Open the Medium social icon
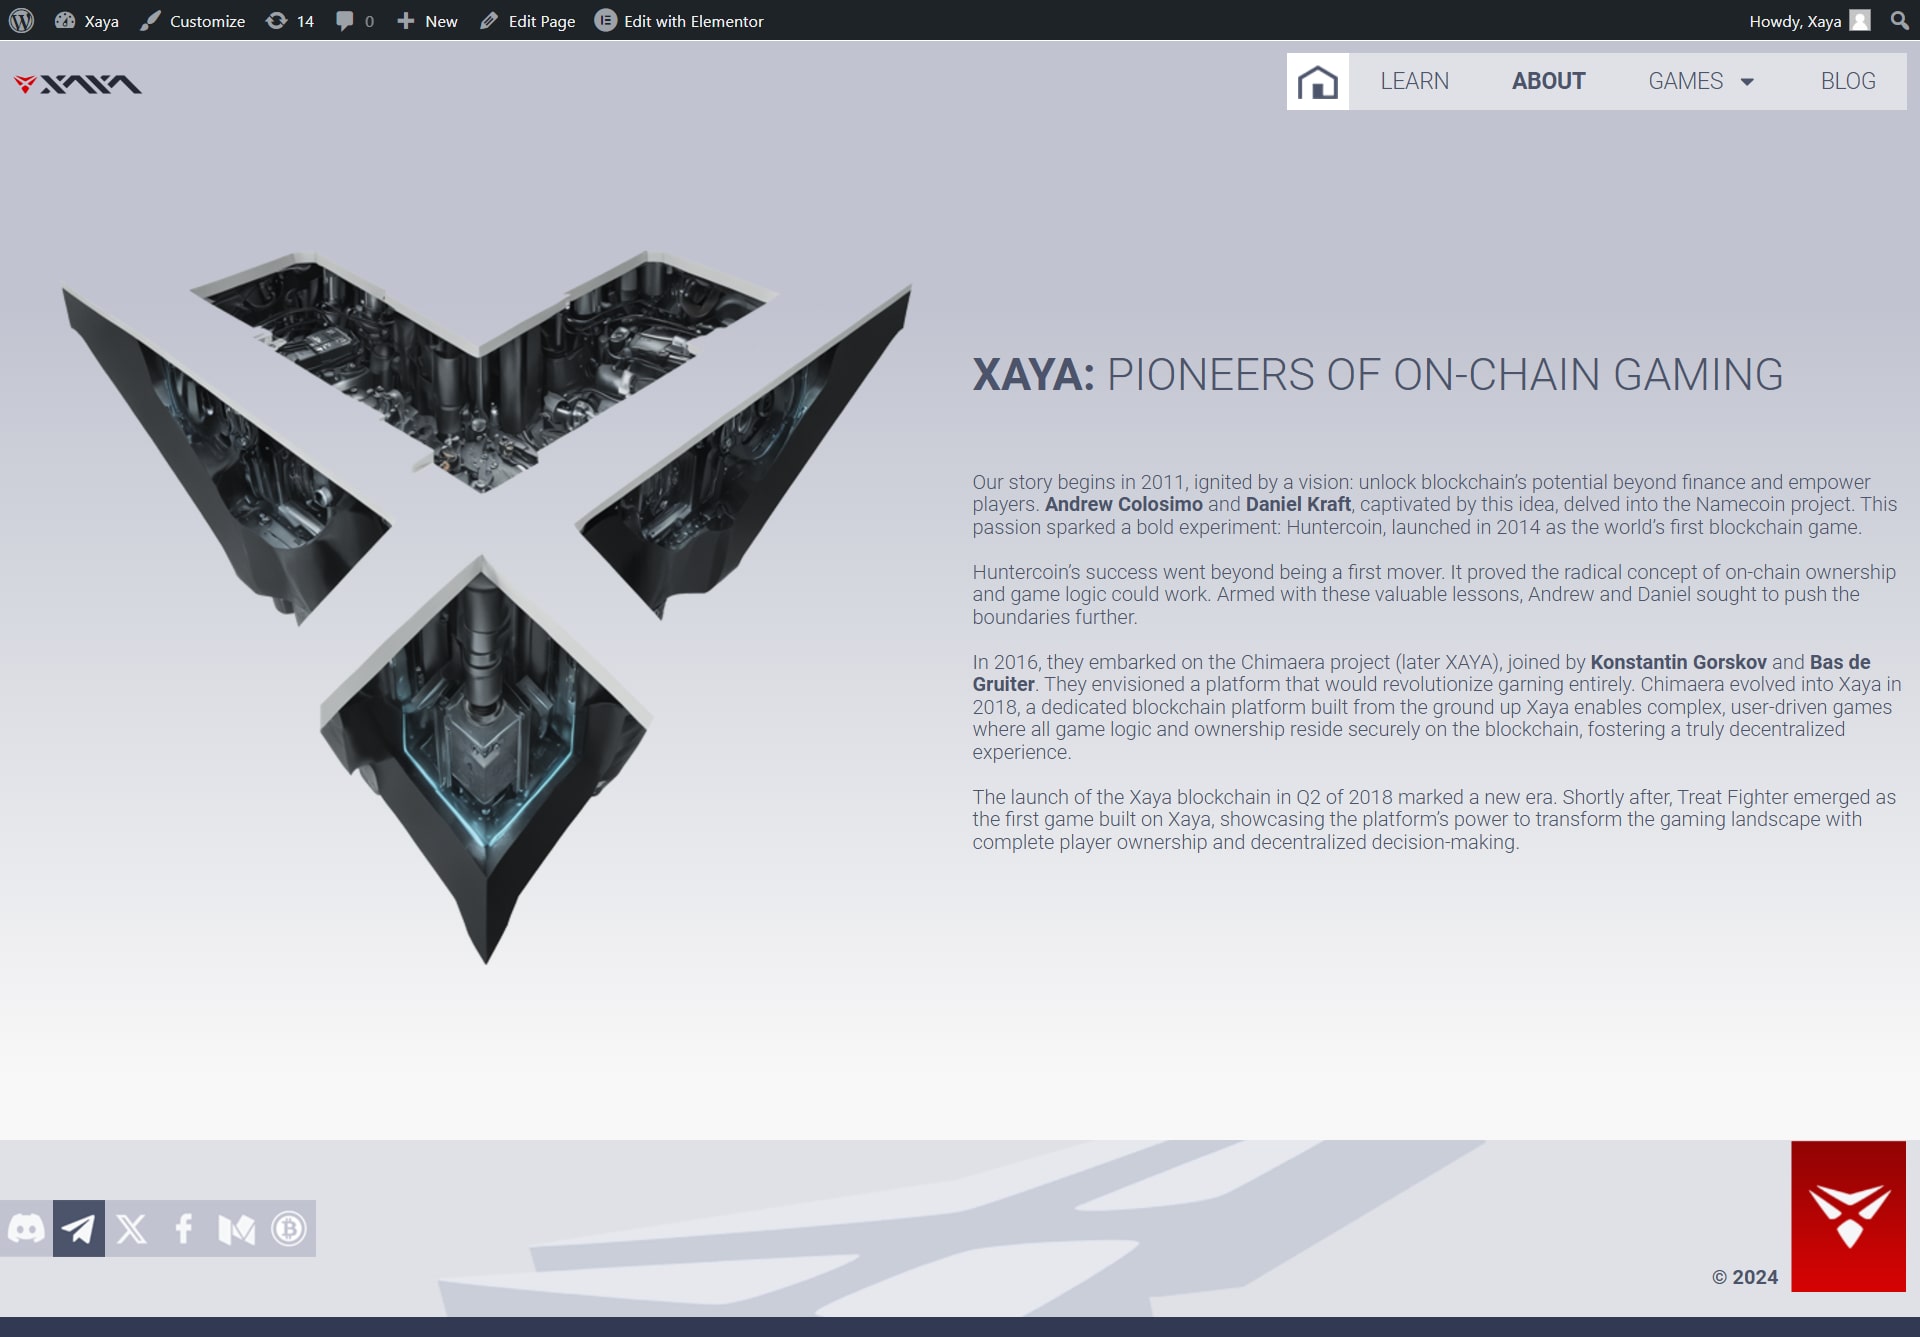 coord(237,1228)
